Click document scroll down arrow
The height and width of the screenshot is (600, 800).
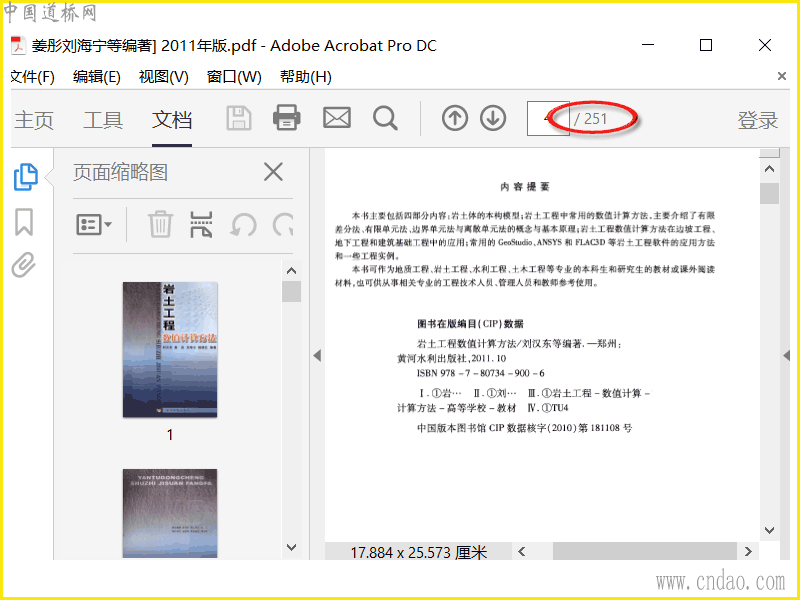tap(769, 531)
